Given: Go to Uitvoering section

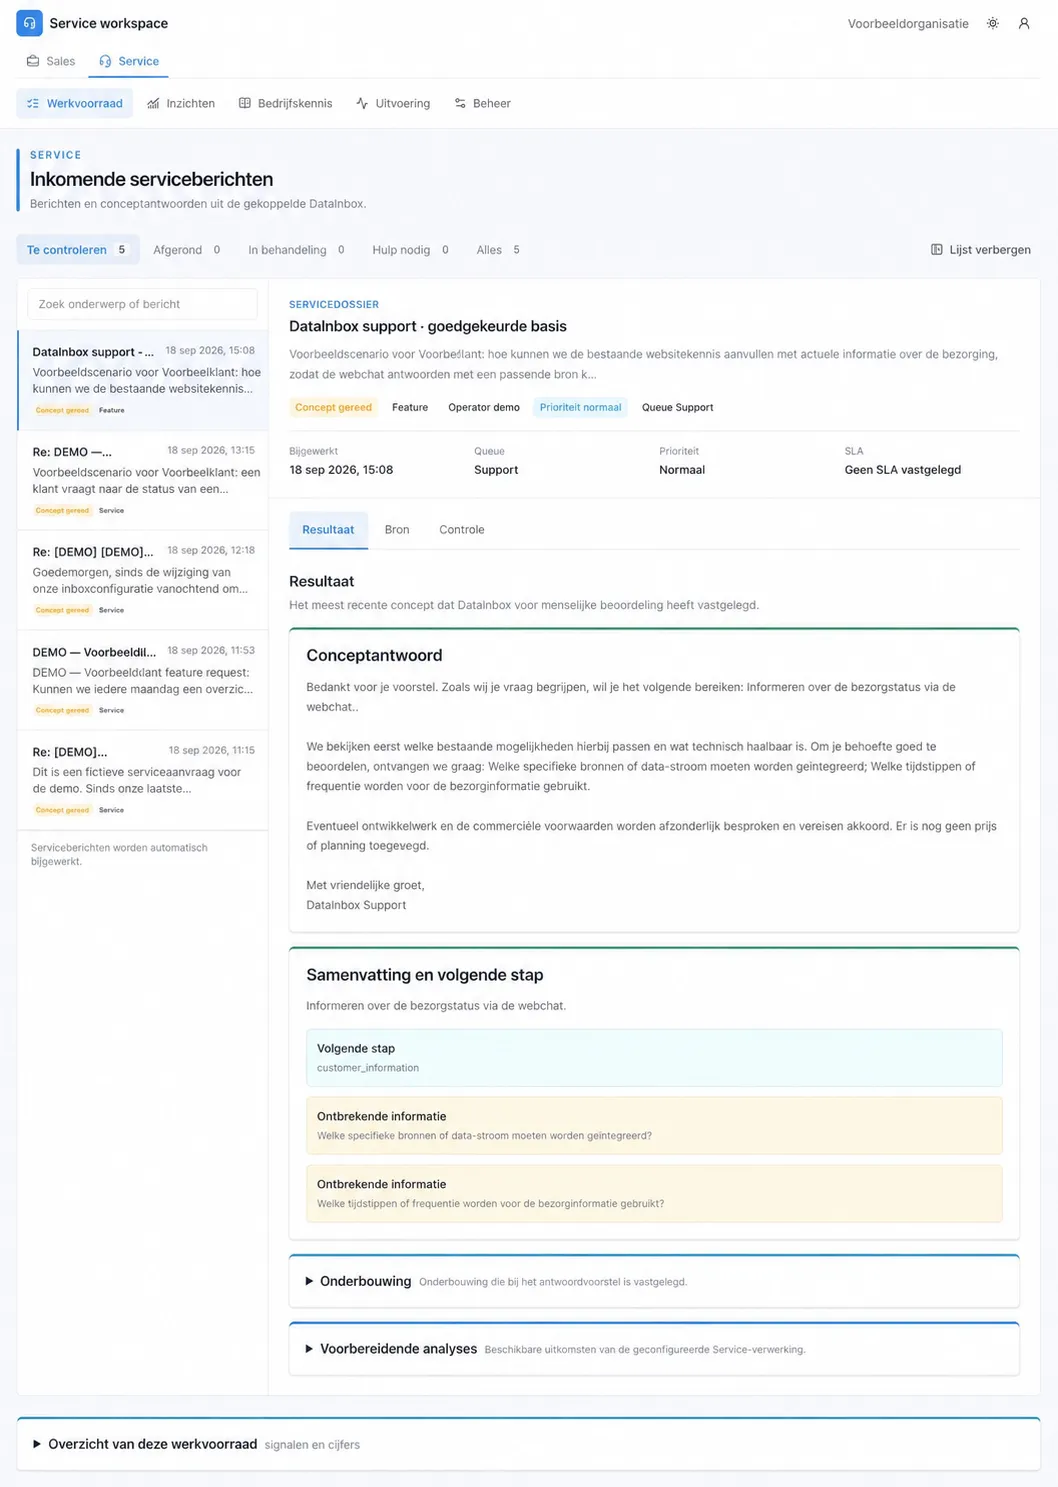Looking at the screenshot, I should coord(393,103).
